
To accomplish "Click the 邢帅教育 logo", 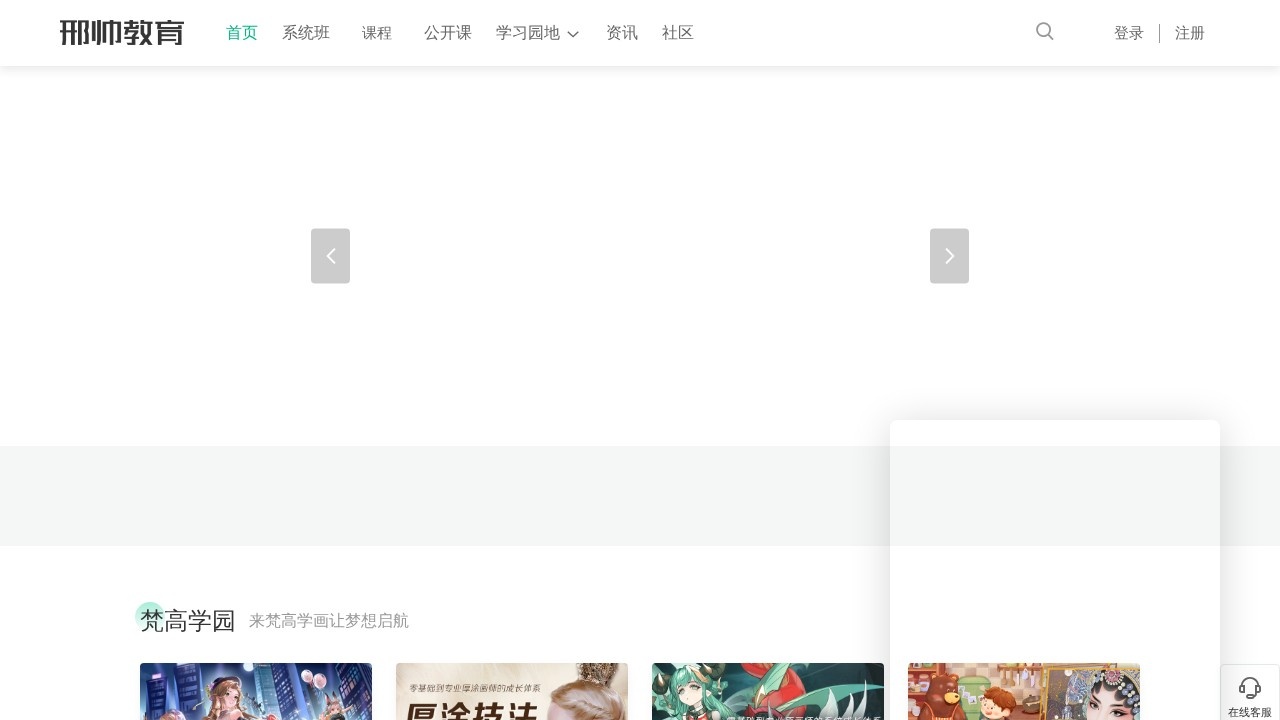I will click(x=122, y=32).
